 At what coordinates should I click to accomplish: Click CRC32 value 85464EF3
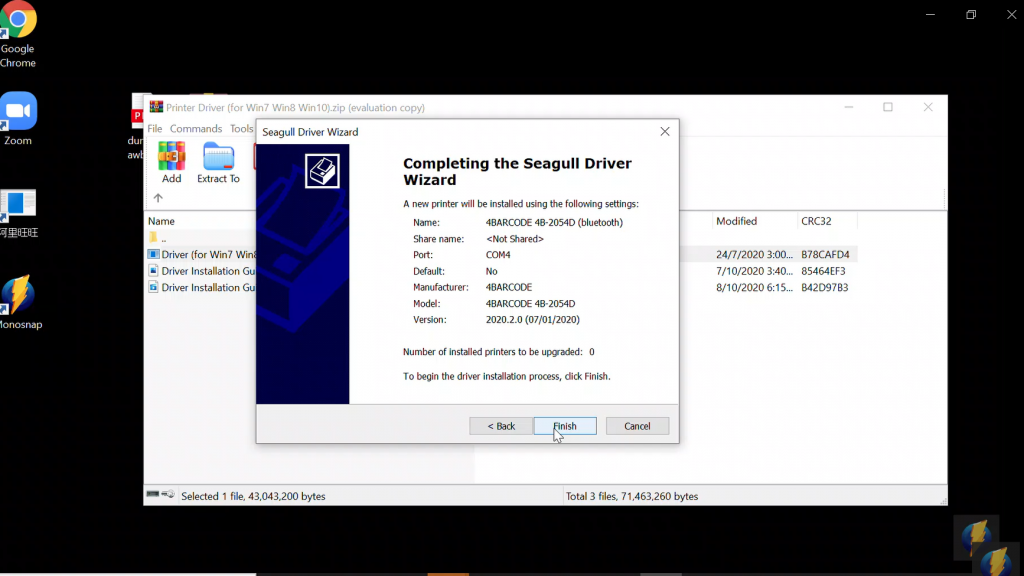click(823, 271)
